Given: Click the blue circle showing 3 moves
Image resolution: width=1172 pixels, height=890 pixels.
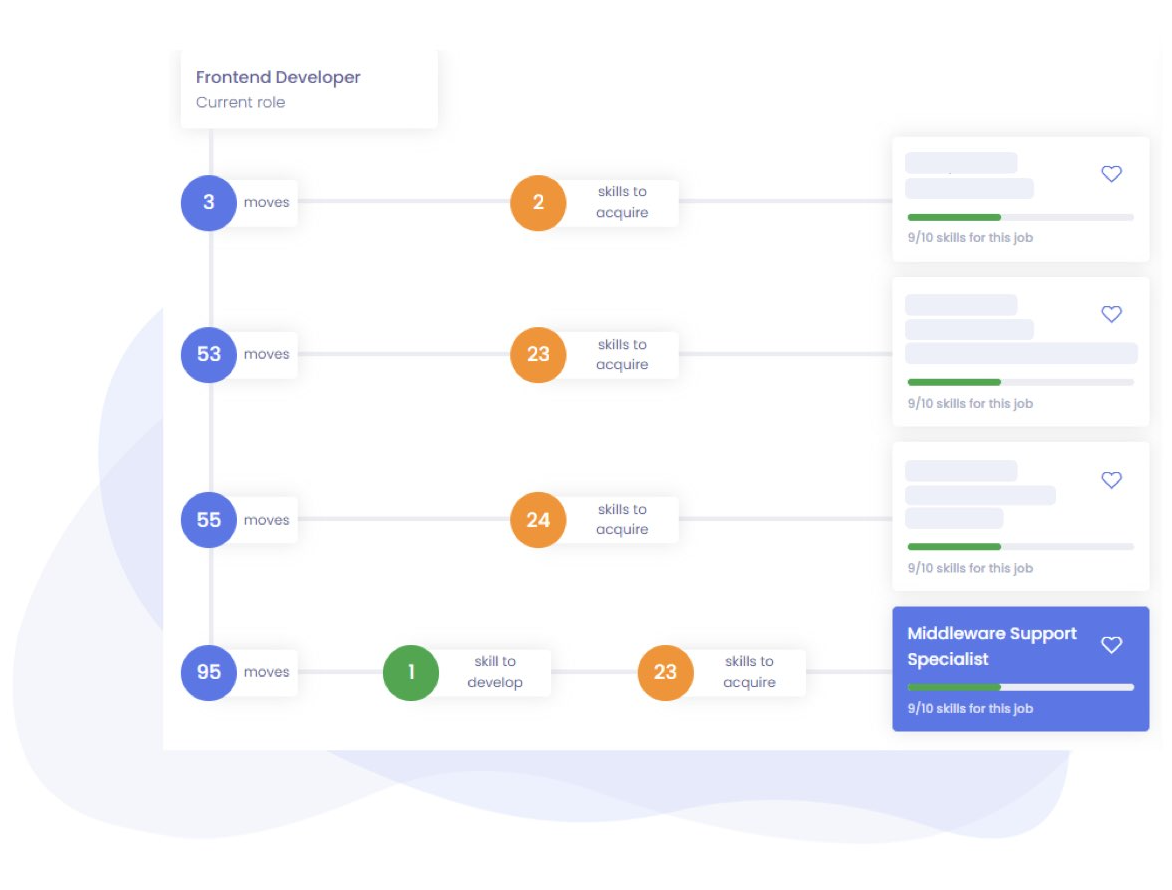Looking at the screenshot, I should pyautogui.click(x=208, y=202).
